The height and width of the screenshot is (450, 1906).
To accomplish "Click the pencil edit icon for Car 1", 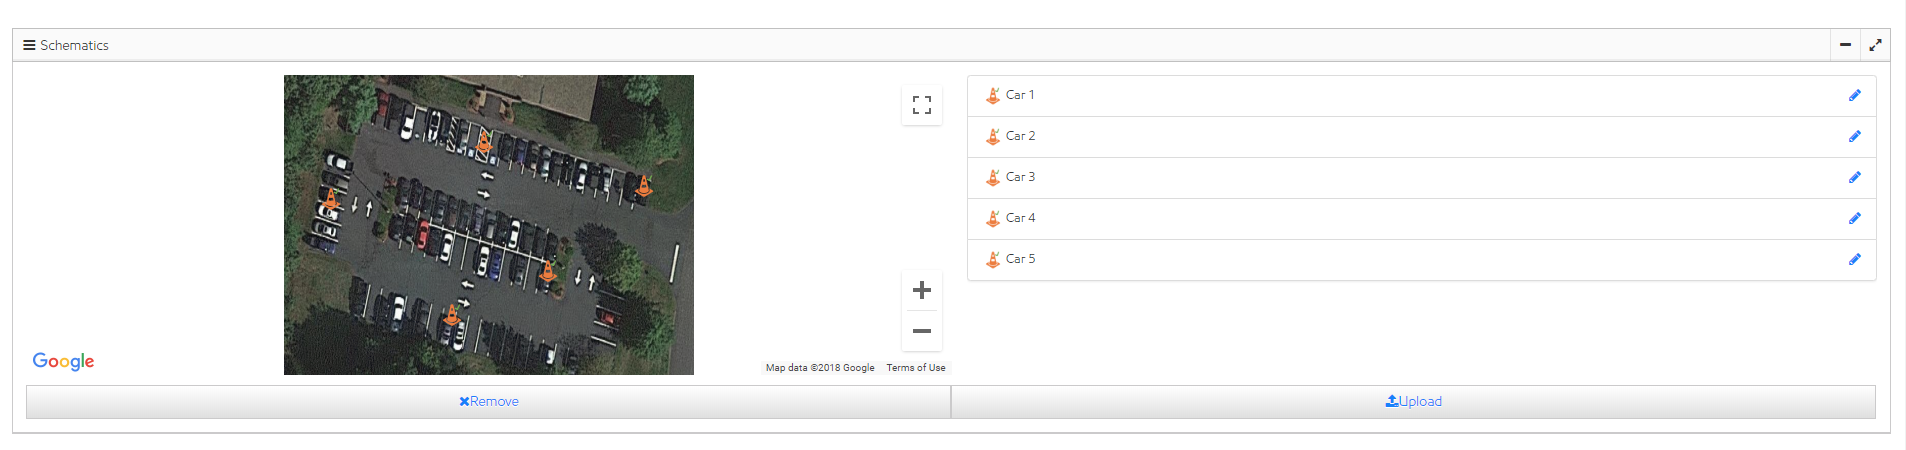I will point(1854,96).
